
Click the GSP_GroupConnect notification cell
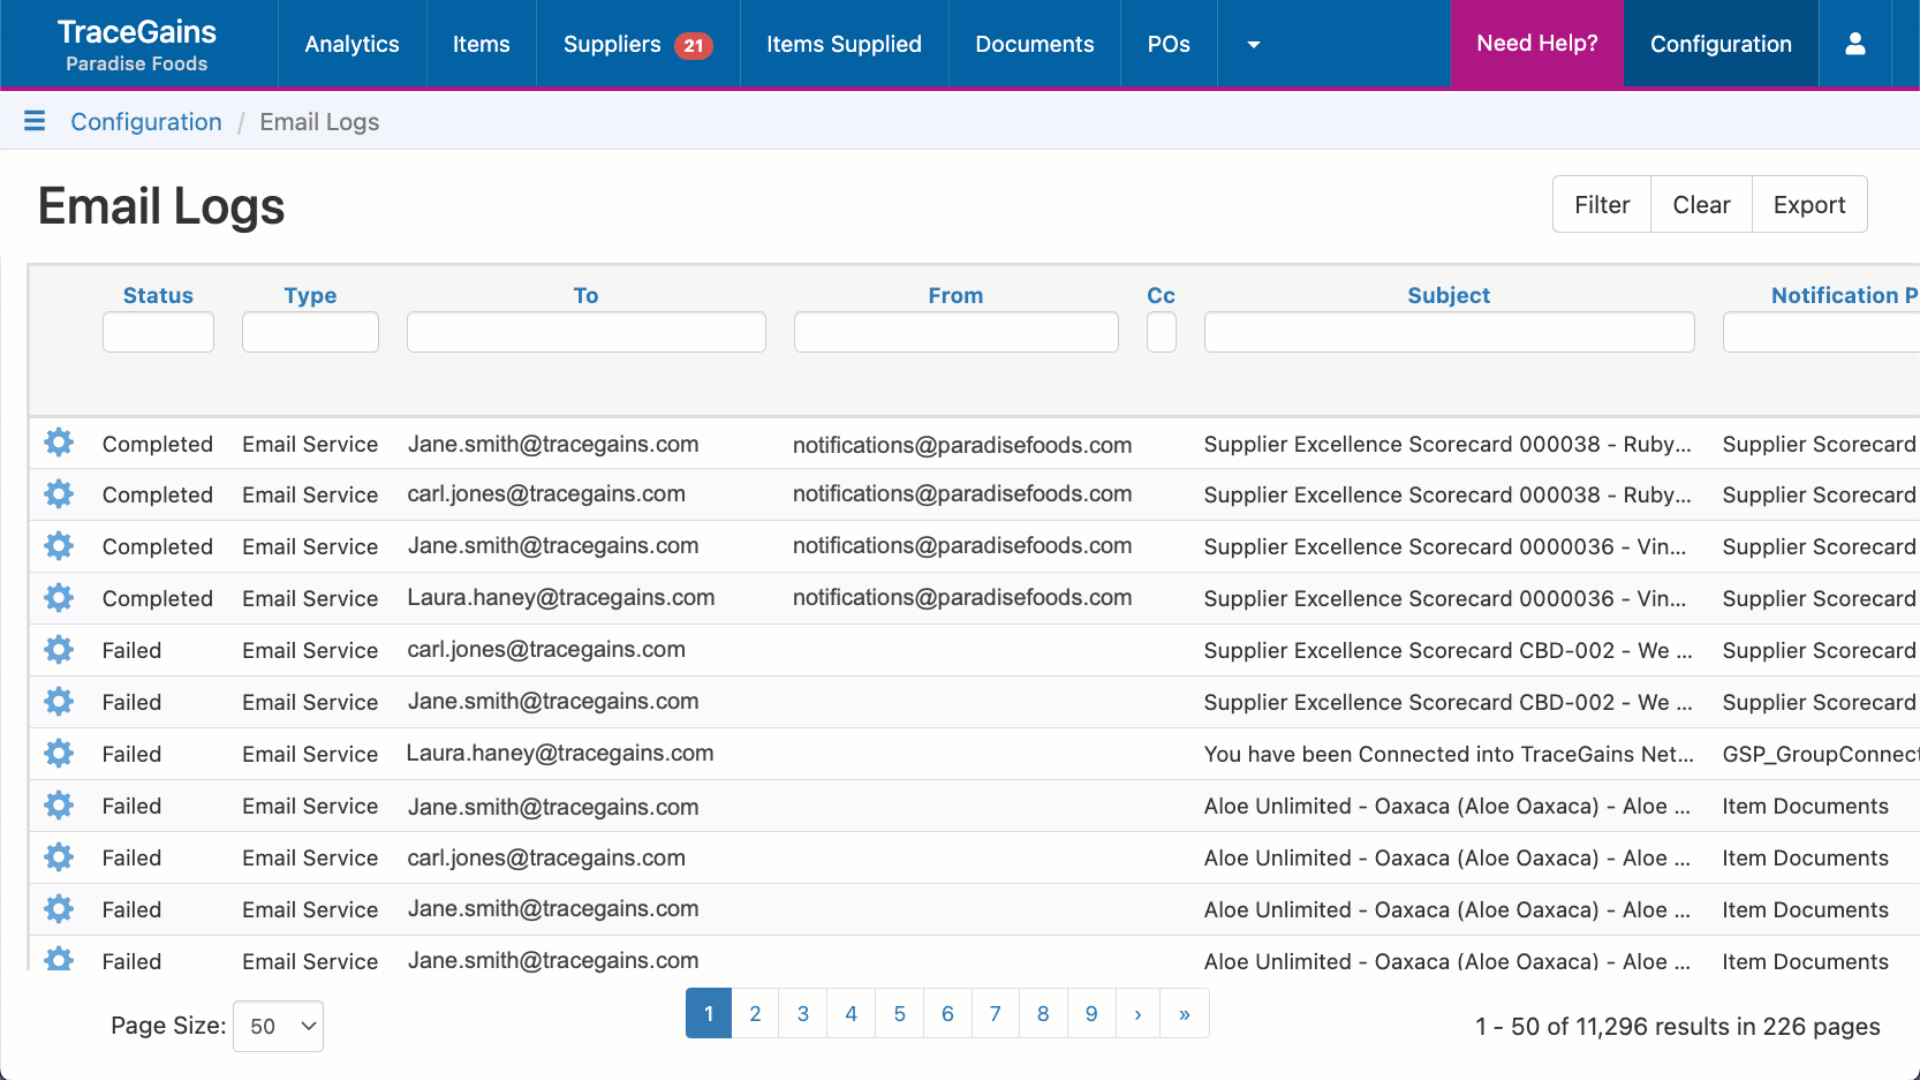coord(1820,754)
